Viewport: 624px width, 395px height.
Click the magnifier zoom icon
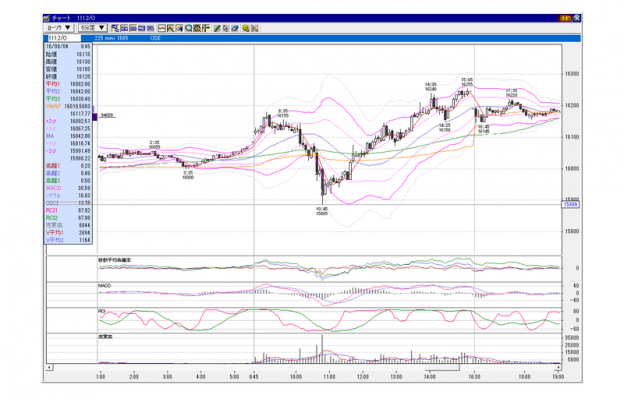tap(188, 28)
